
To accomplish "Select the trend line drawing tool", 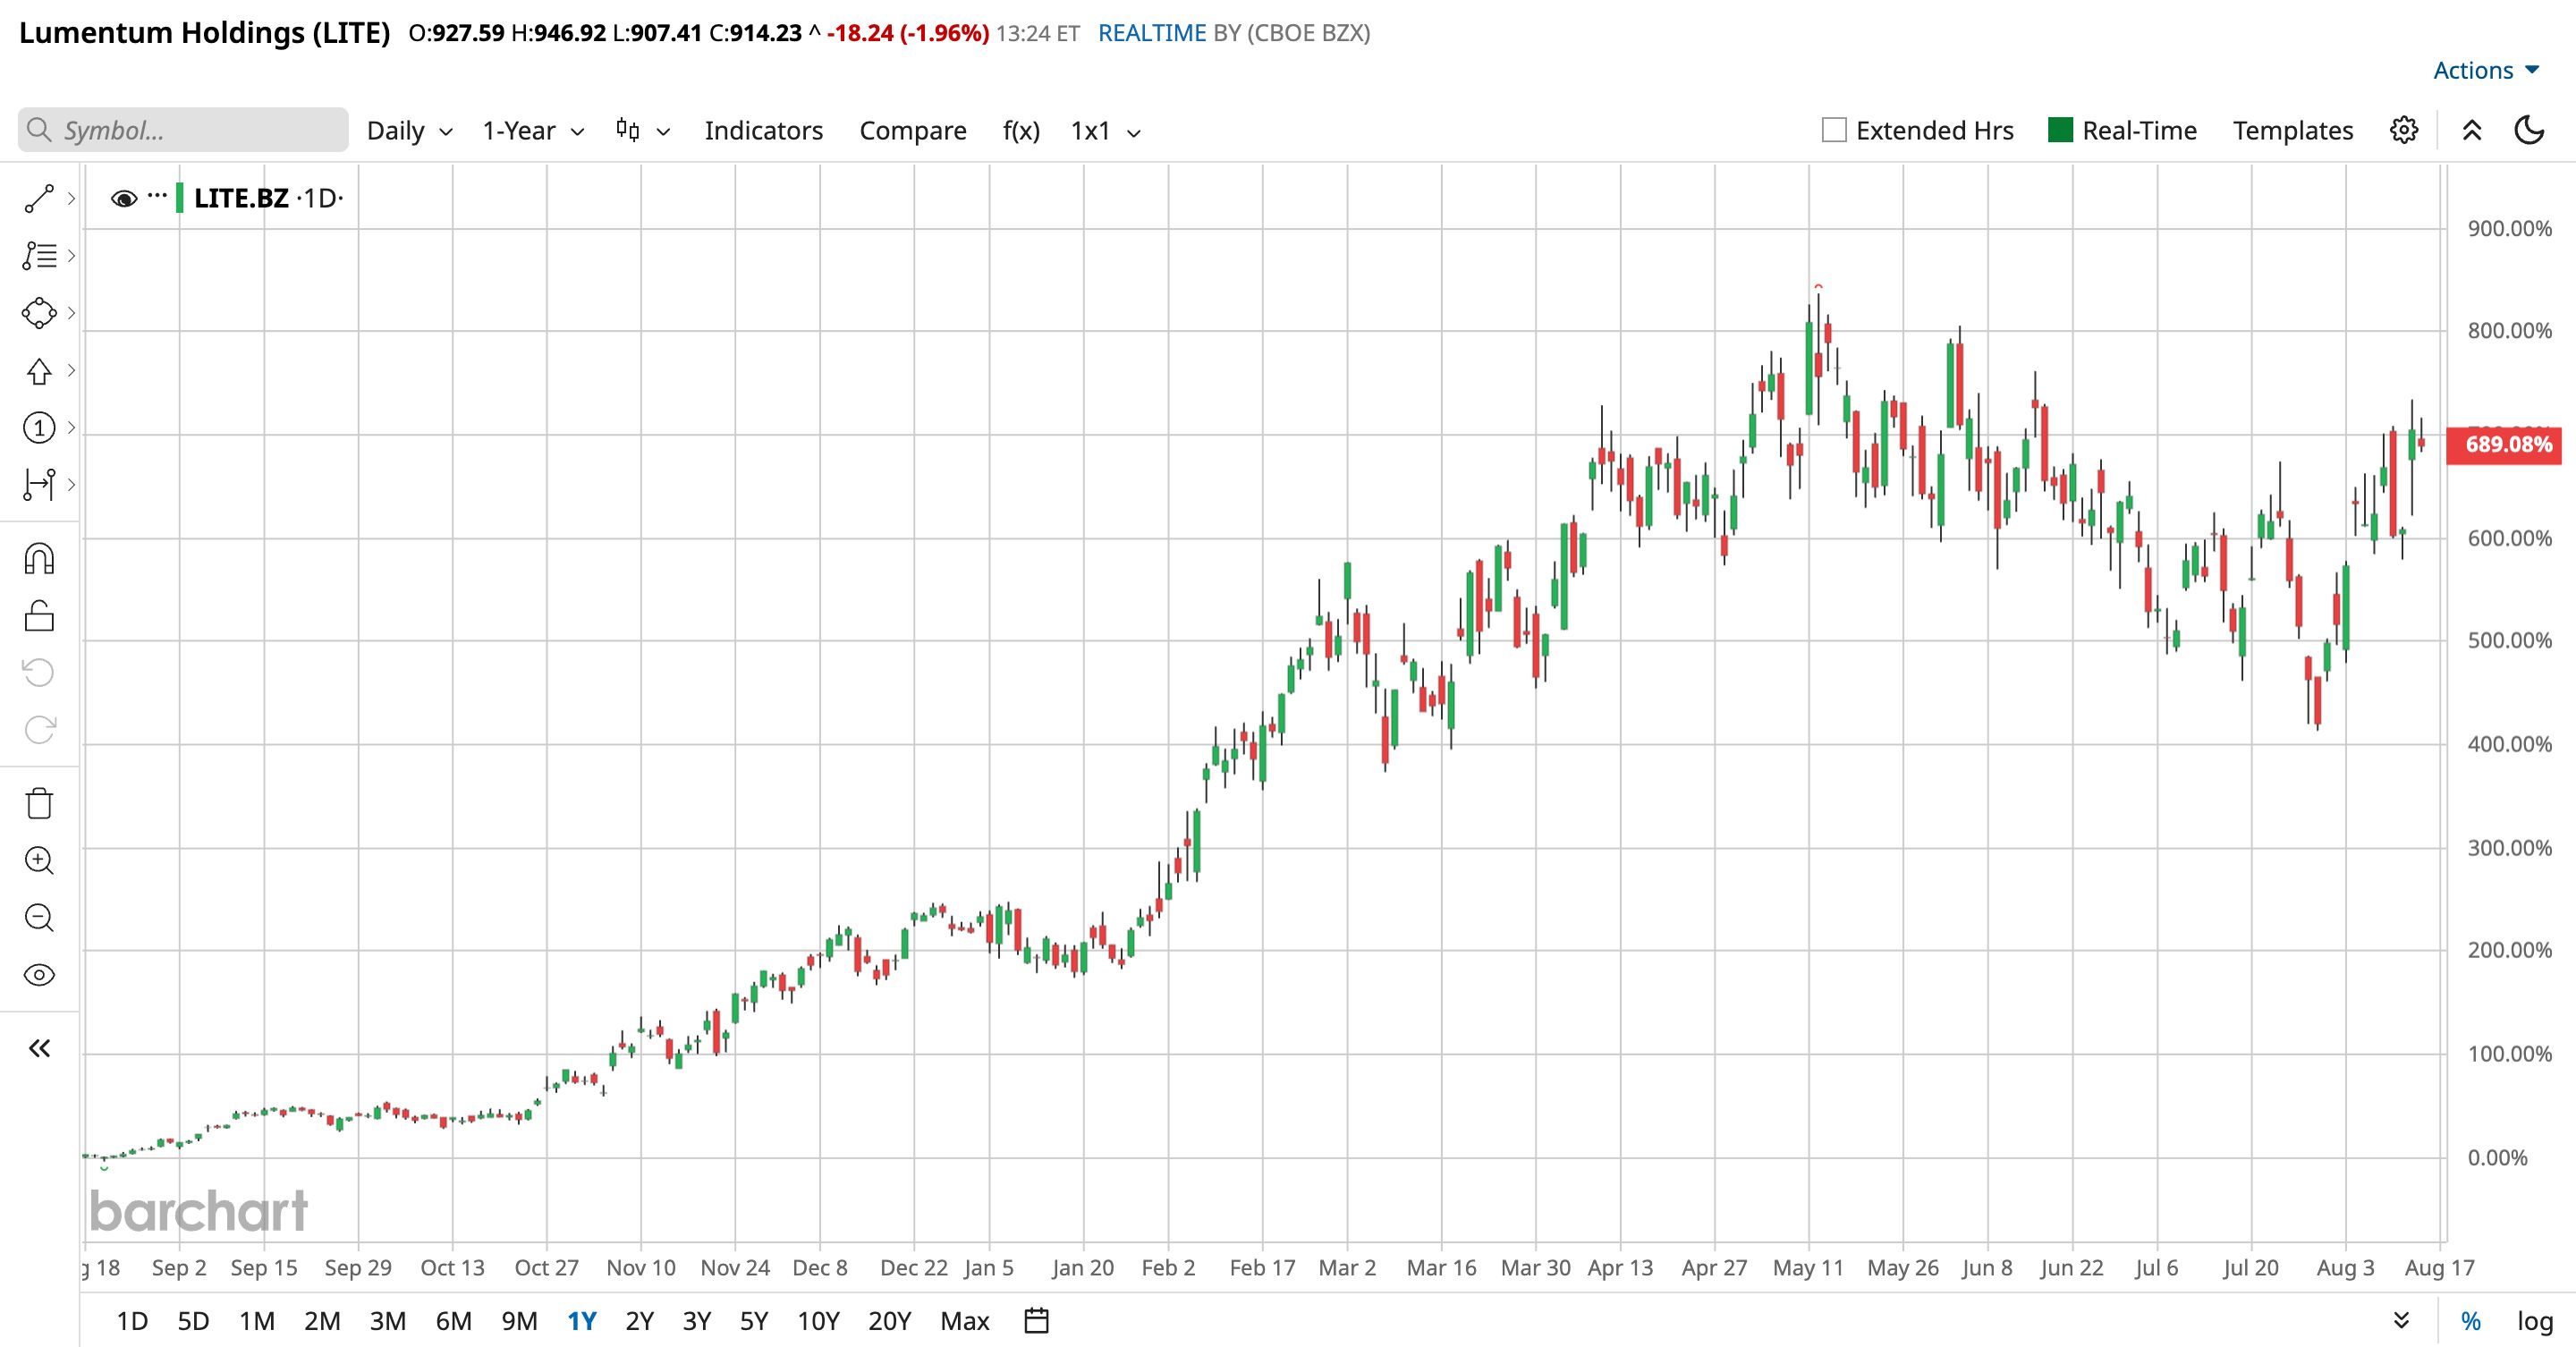I will point(39,199).
